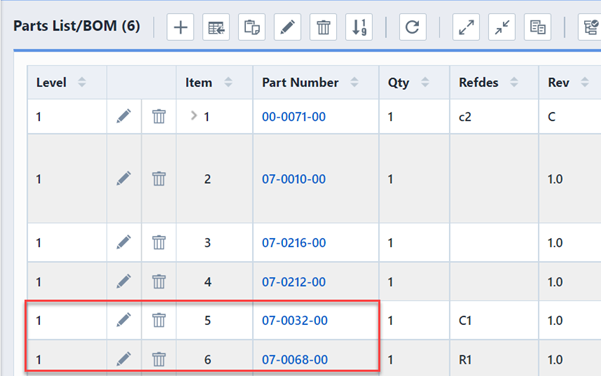Click the renumber sort 1-9 toolbar icon
The image size is (601, 376).
(x=359, y=27)
